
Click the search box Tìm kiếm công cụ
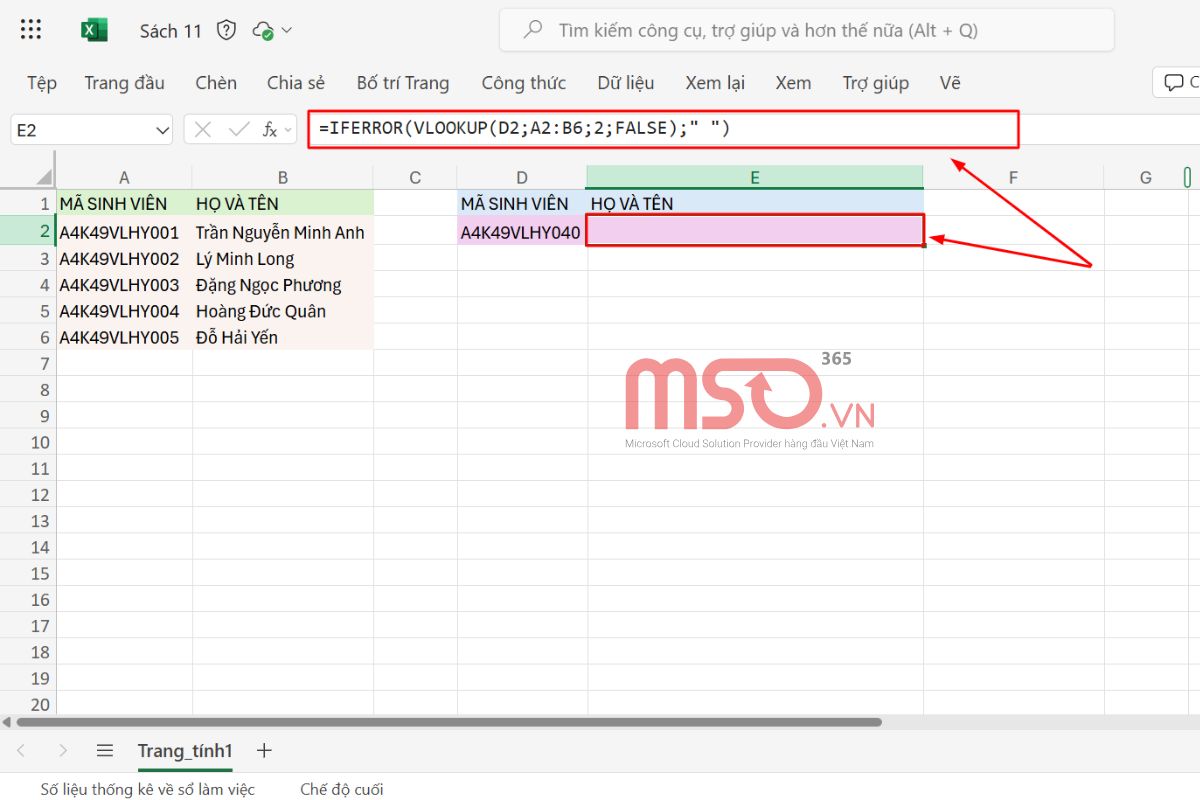(806, 30)
